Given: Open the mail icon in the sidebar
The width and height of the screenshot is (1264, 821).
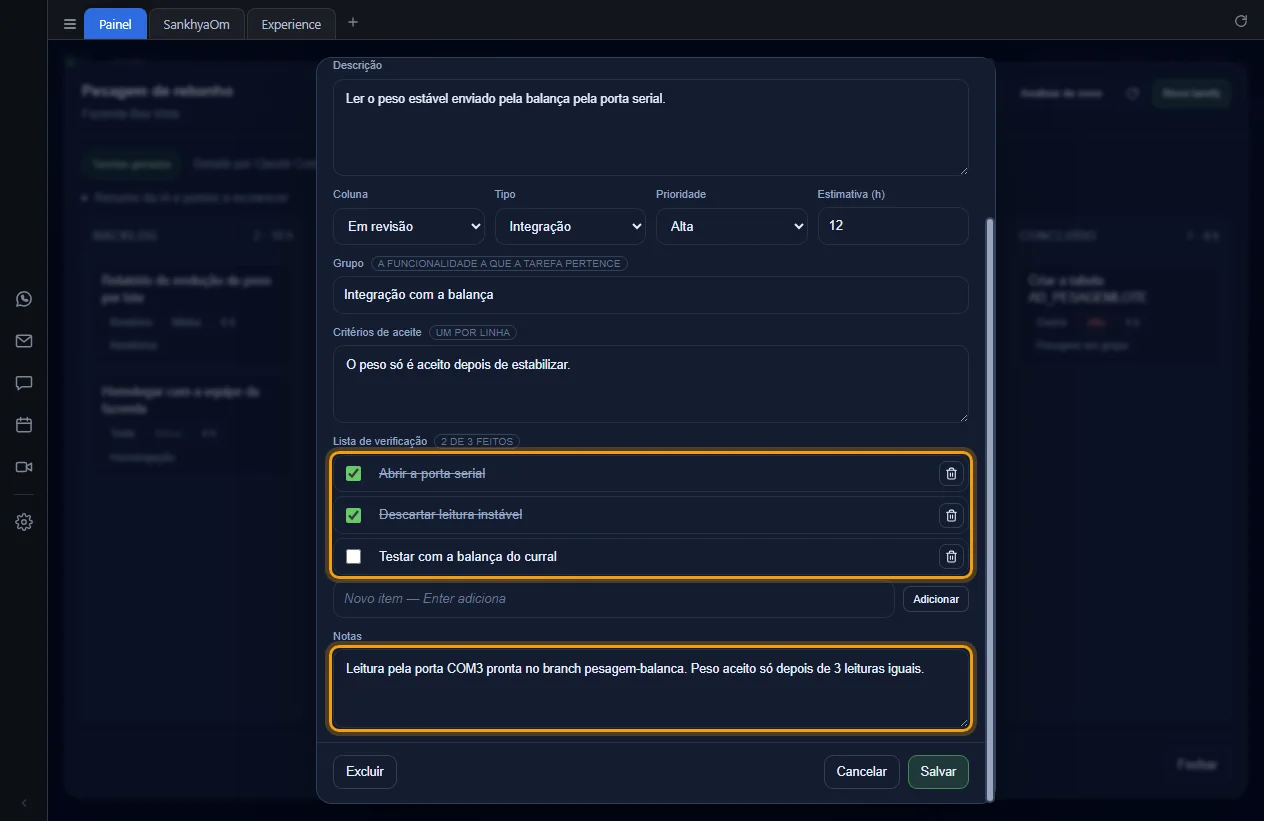Looking at the screenshot, I should 24,341.
